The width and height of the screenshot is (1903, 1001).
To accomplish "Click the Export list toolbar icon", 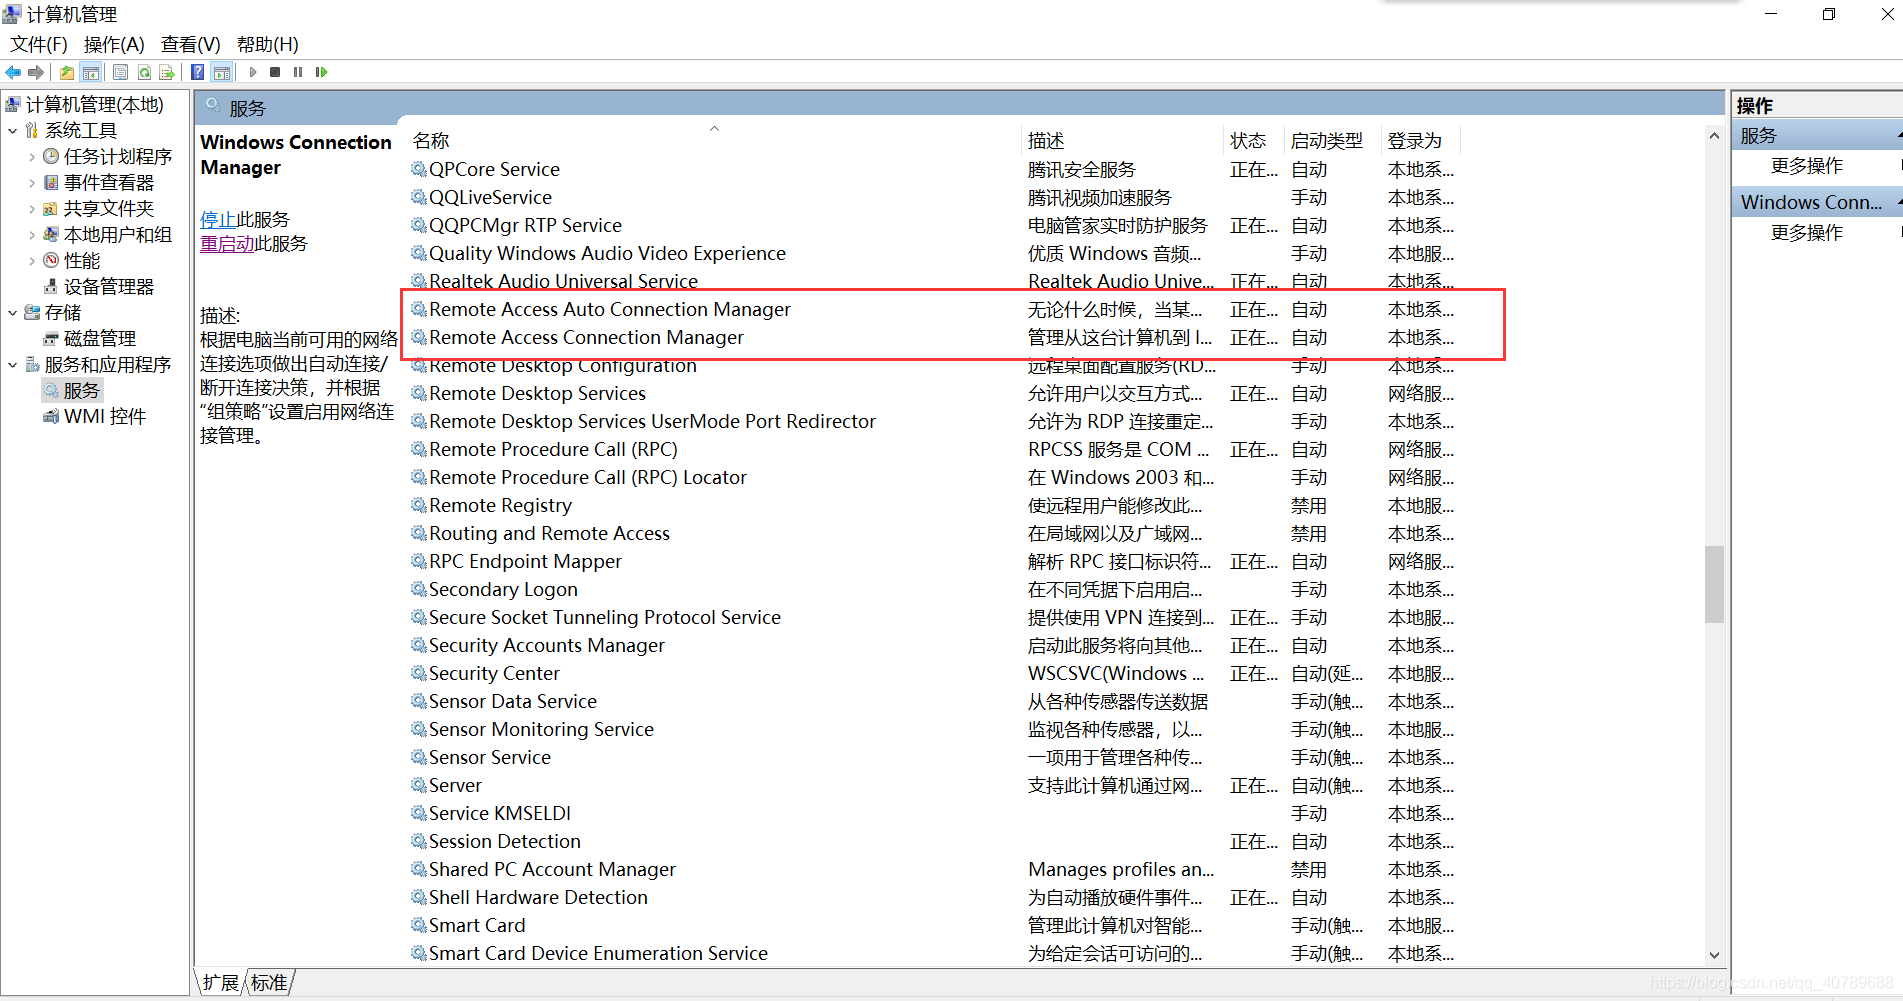I will pyautogui.click(x=167, y=72).
